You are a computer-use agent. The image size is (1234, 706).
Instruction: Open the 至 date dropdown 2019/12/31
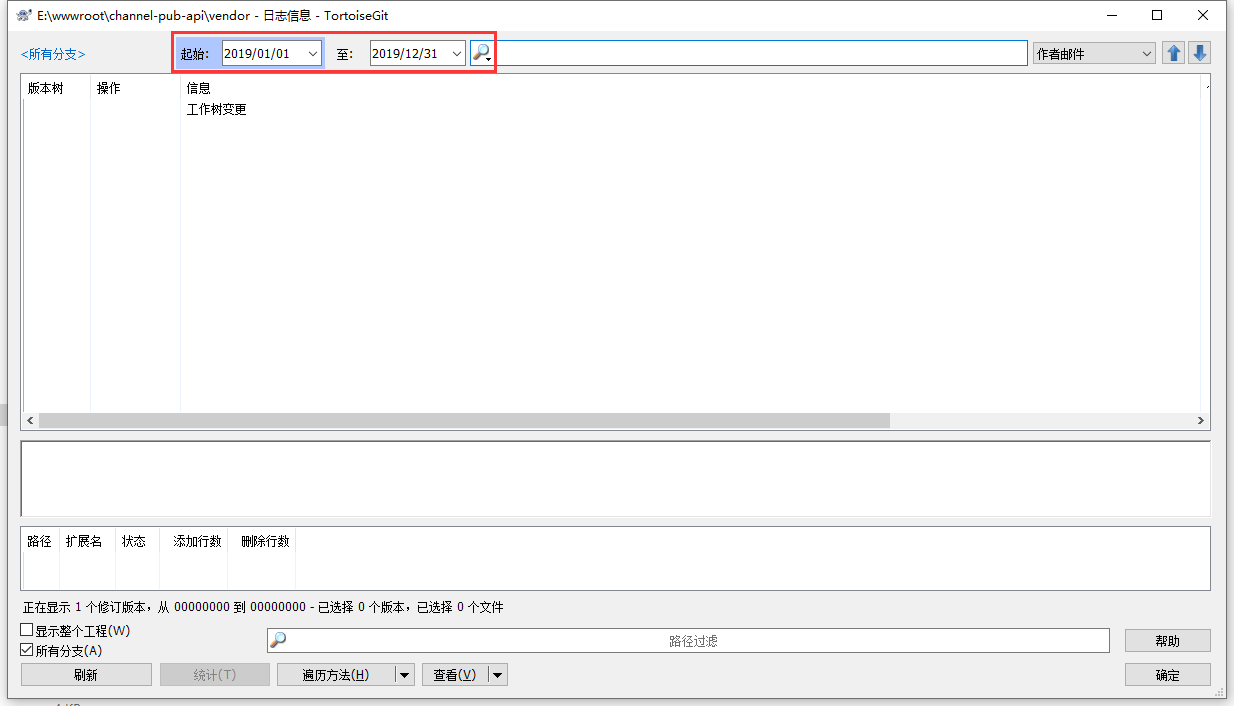456,54
